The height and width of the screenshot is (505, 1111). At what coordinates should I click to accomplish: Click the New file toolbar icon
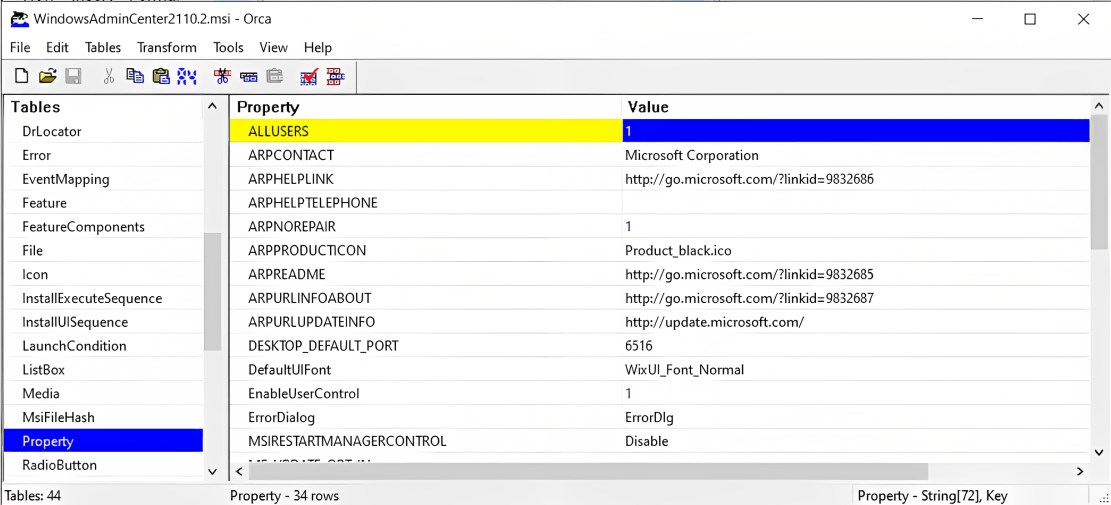pyautogui.click(x=22, y=76)
